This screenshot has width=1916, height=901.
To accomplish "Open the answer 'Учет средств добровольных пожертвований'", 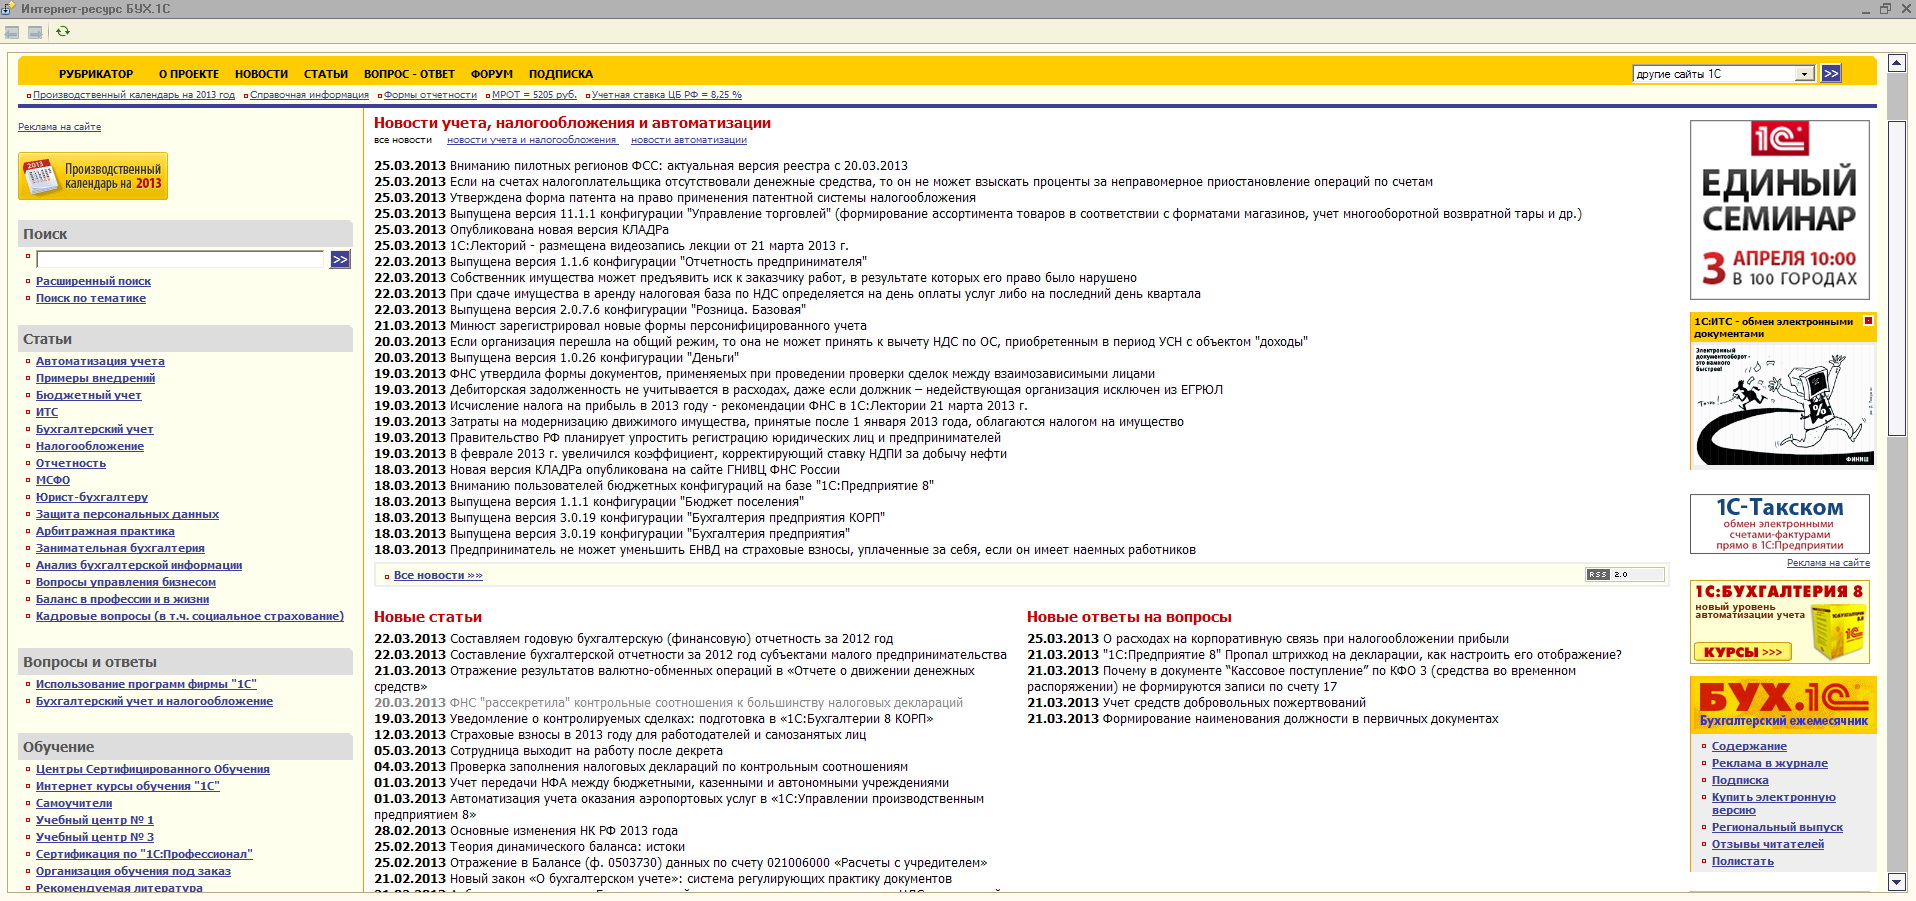I will click(x=1234, y=703).
